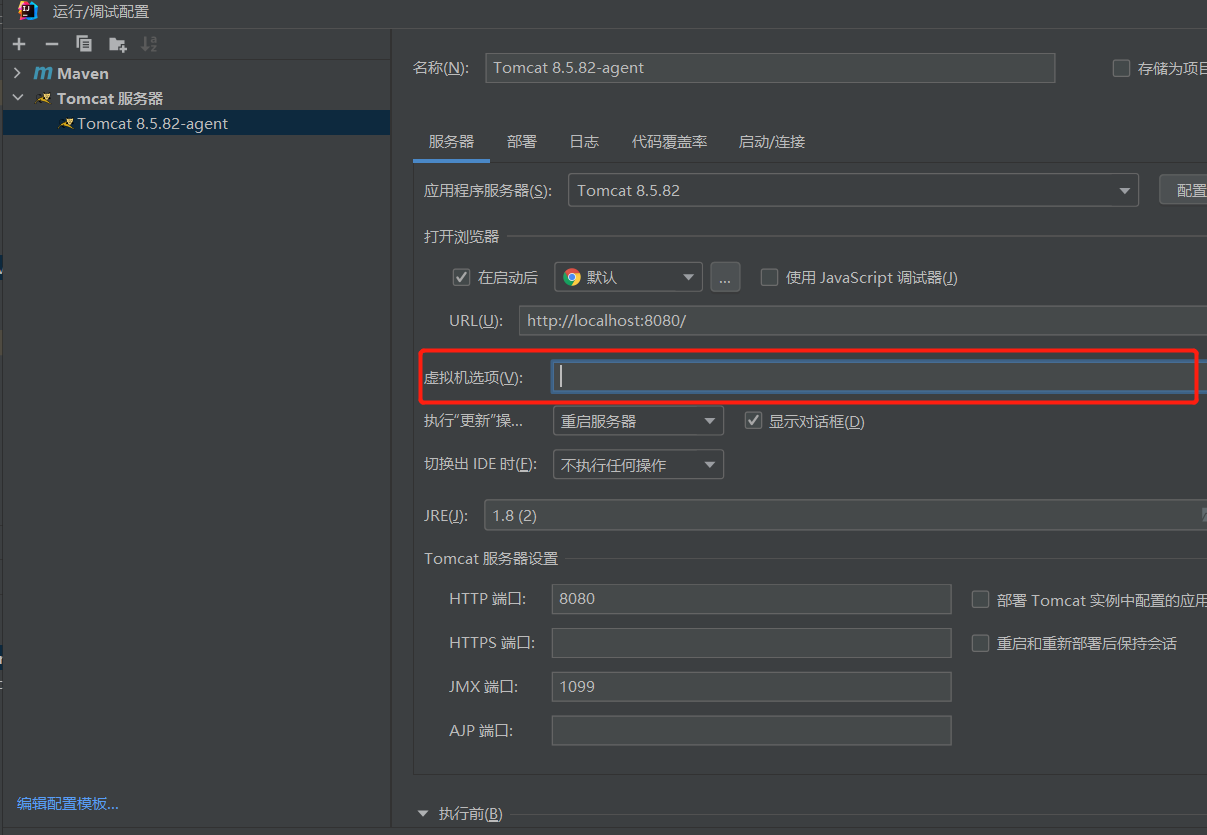Viewport: 1207px width, 835px height.
Task: Uncheck the 'After launch' (在启动后) checkbox
Action: (x=461, y=278)
